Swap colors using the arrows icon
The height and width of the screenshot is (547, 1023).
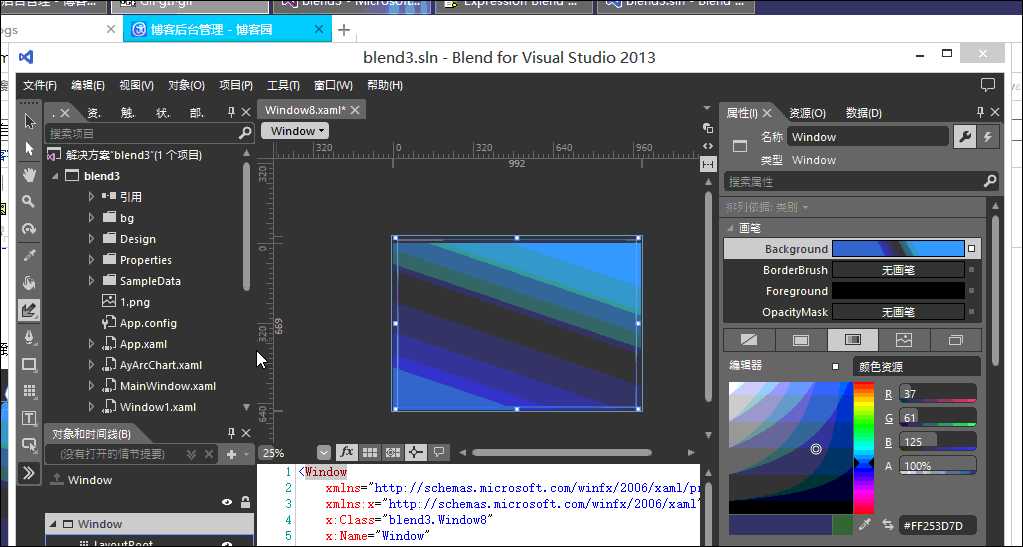(887, 524)
